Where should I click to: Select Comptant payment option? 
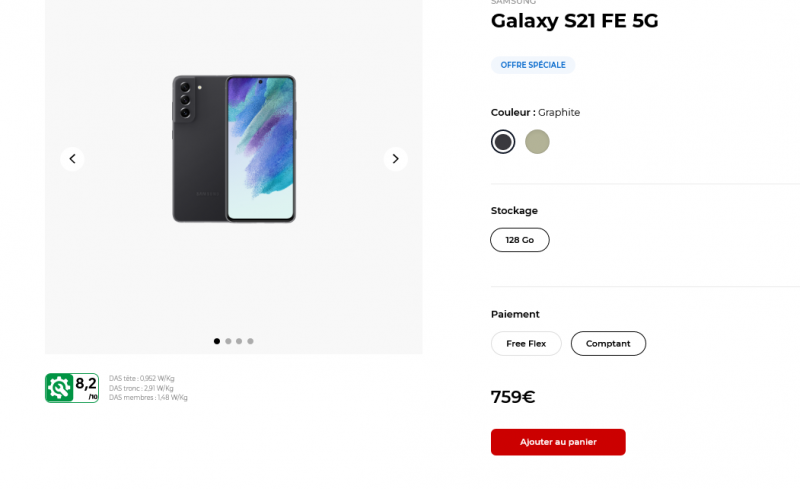(x=608, y=344)
